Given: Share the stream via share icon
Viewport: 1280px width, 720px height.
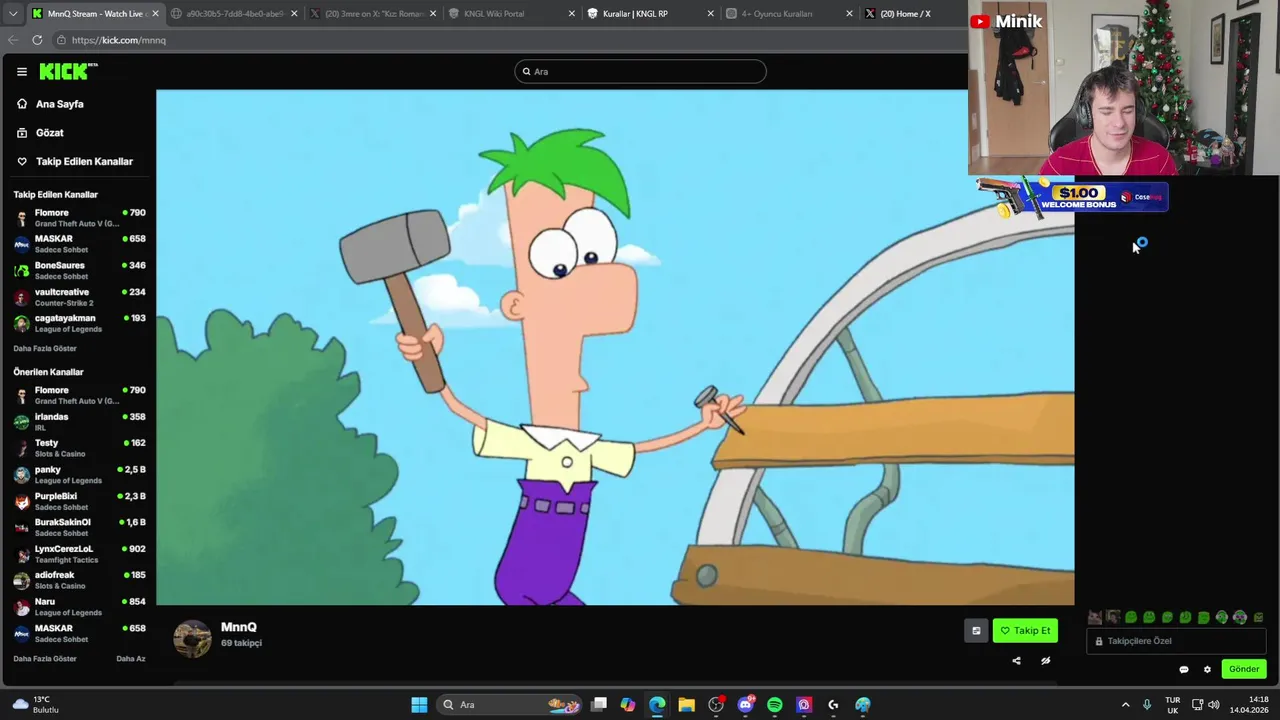Looking at the screenshot, I should pos(1016,660).
